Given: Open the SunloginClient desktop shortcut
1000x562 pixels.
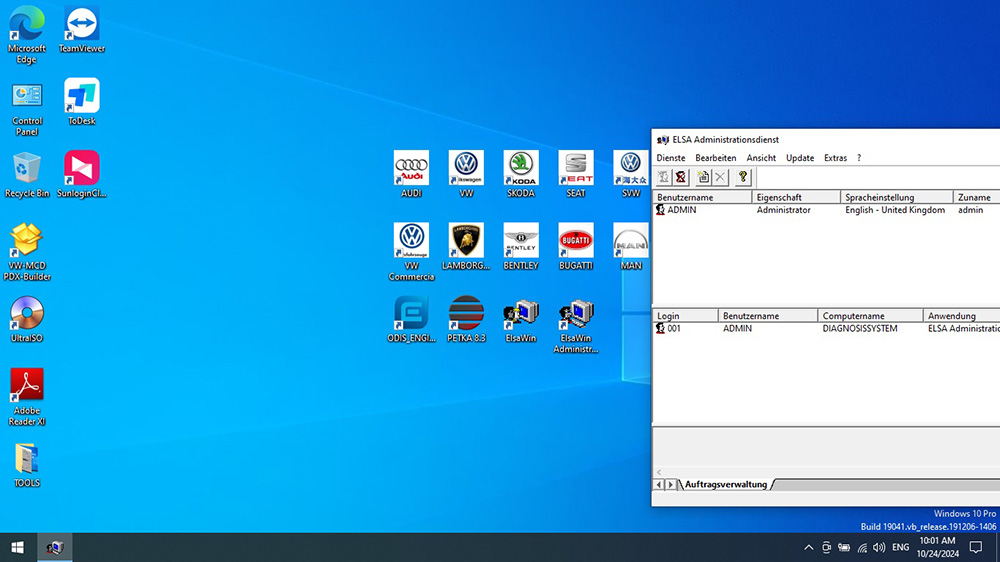Looking at the screenshot, I should click(82, 174).
